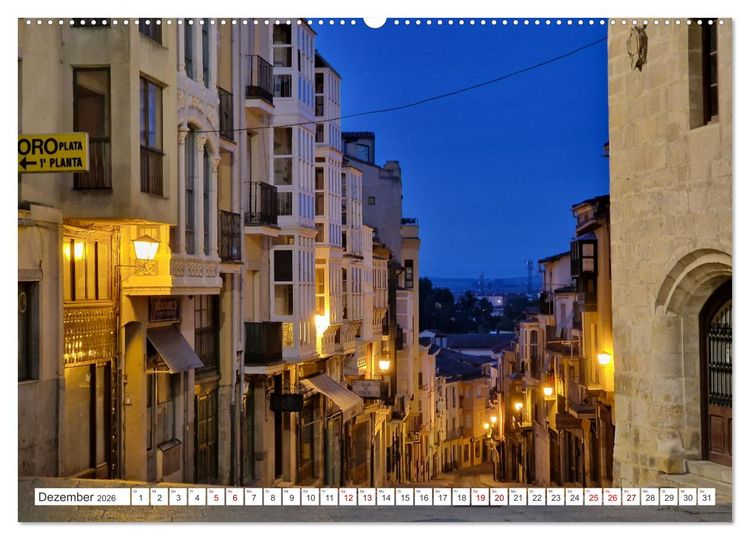Screen dimensions: 750x540
Task: Select day 31 in the calendar strip
Action: 707,497
